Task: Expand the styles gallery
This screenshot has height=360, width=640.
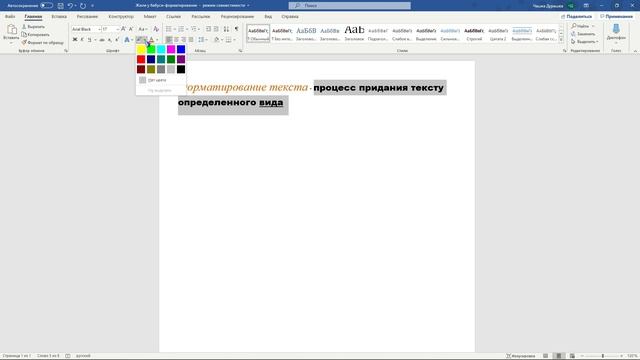Action: point(561,40)
